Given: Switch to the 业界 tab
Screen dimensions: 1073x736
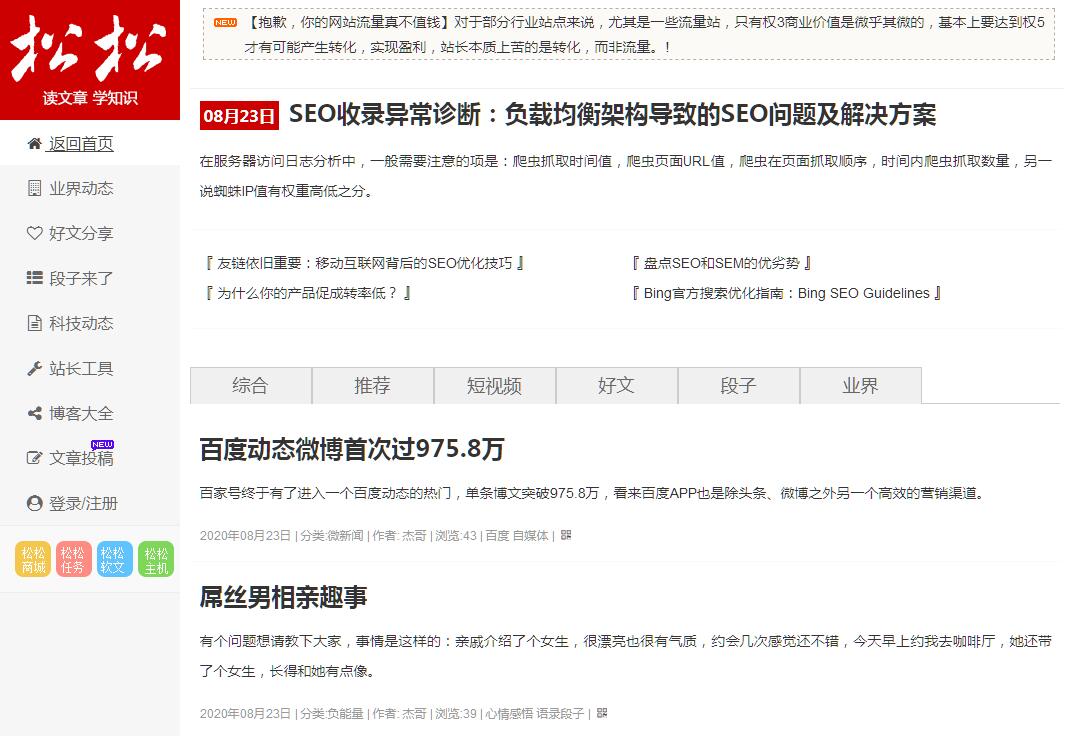Looking at the screenshot, I should [860, 386].
